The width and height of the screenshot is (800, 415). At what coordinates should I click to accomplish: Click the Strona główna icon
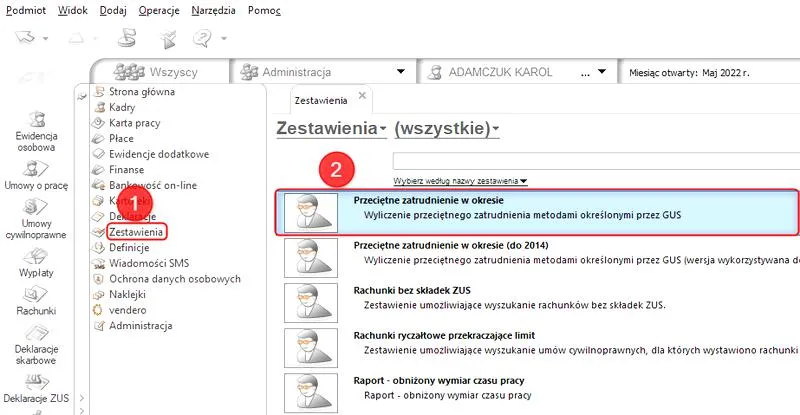99,92
